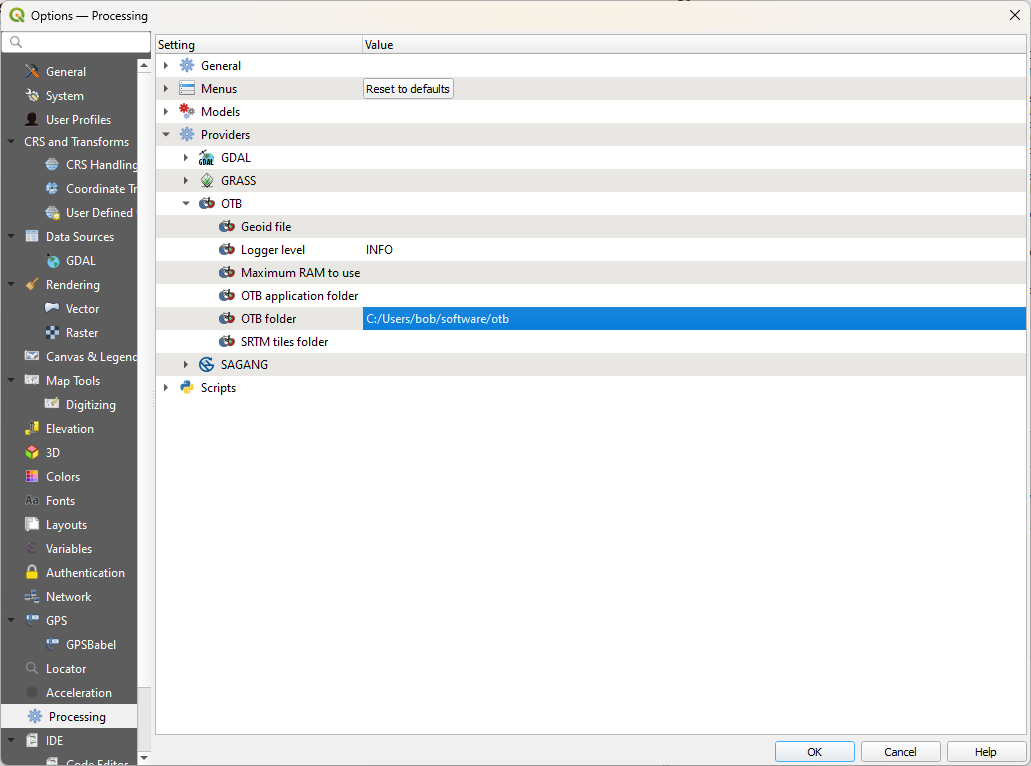Collapse the OTB provider tree
This screenshot has height=766, width=1031.
(x=186, y=204)
